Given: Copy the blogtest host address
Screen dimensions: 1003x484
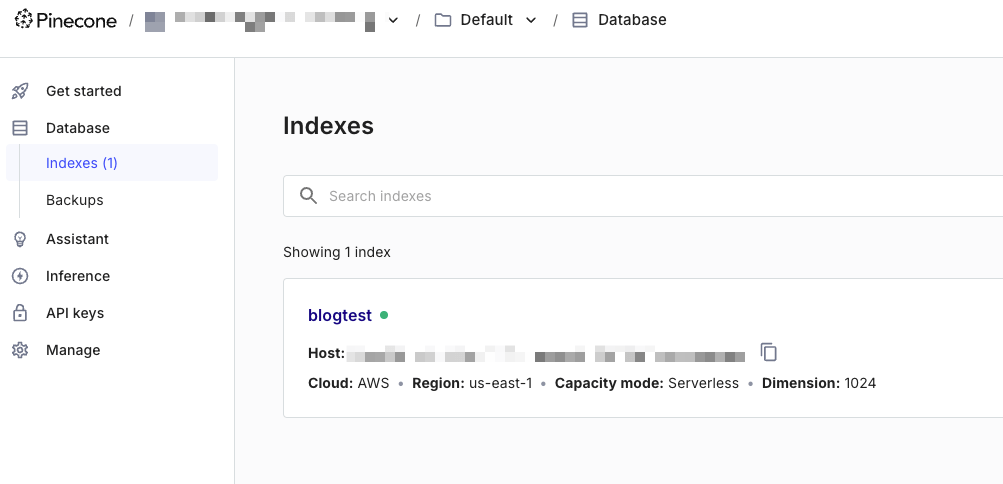Looking at the screenshot, I should coord(768,352).
